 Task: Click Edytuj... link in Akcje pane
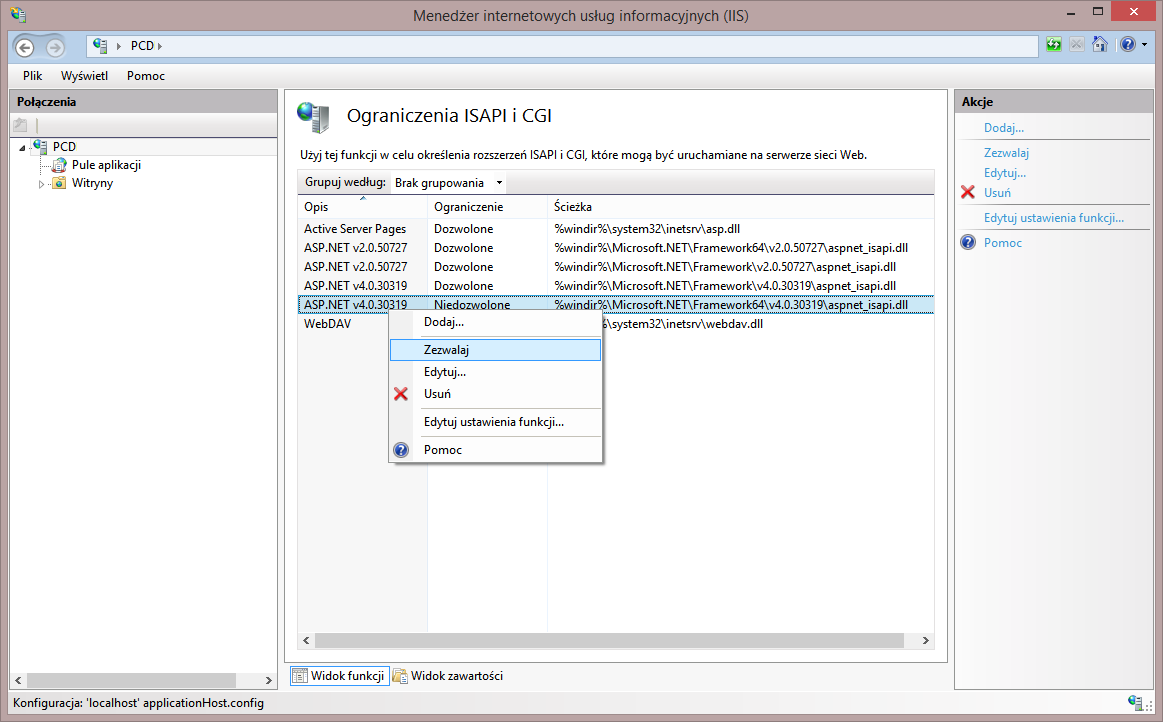pos(1005,173)
